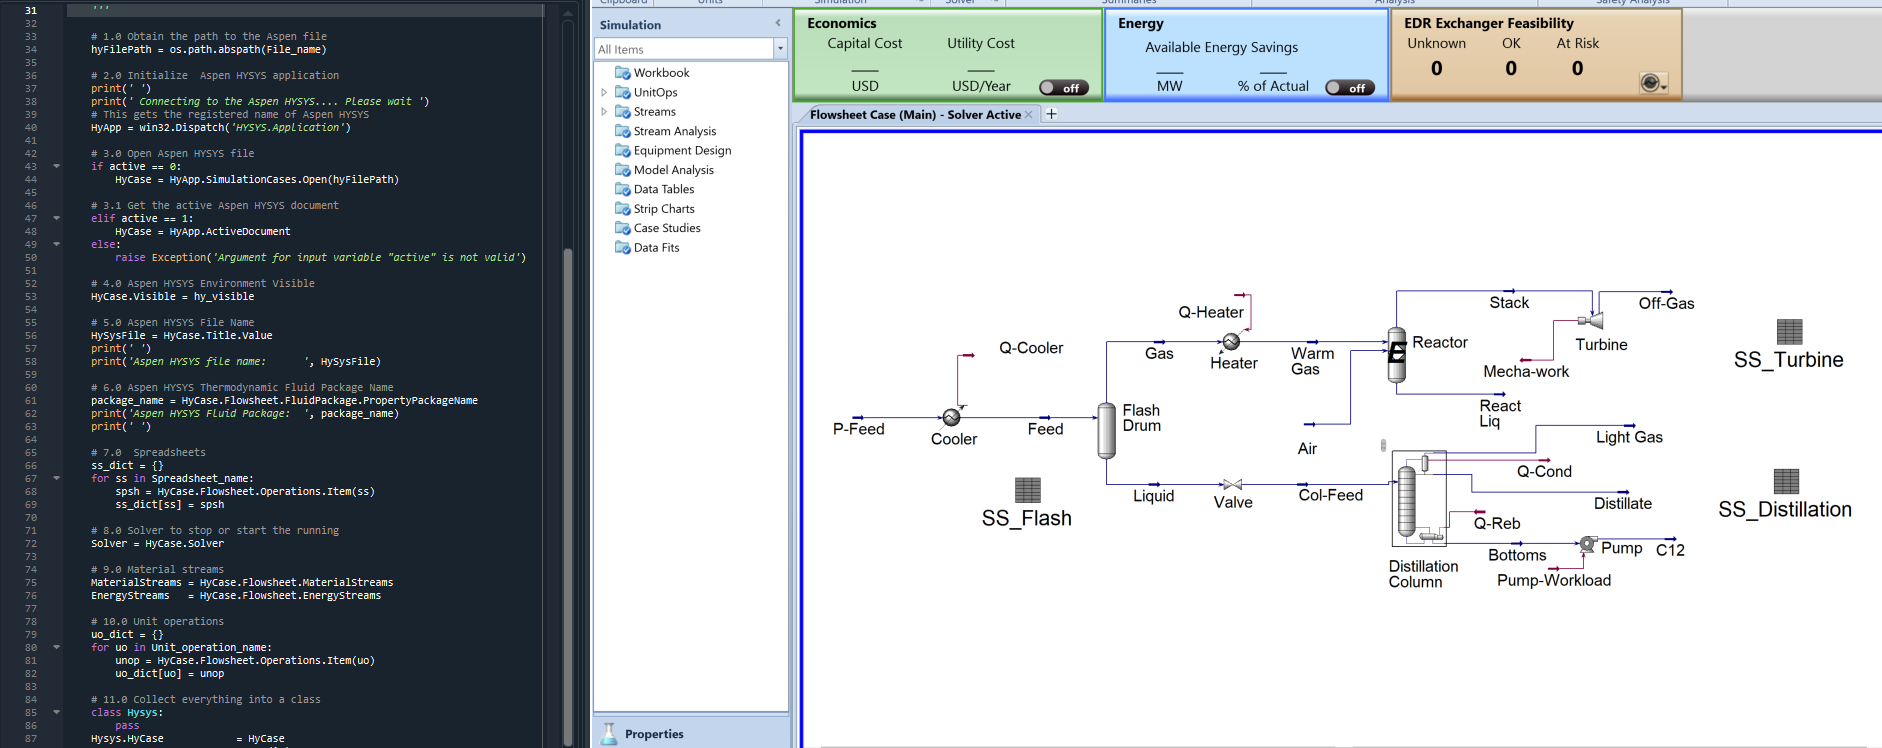Select the SS_Distillation spreadsheet icon
The height and width of the screenshot is (748, 1882).
pos(1786,481)
